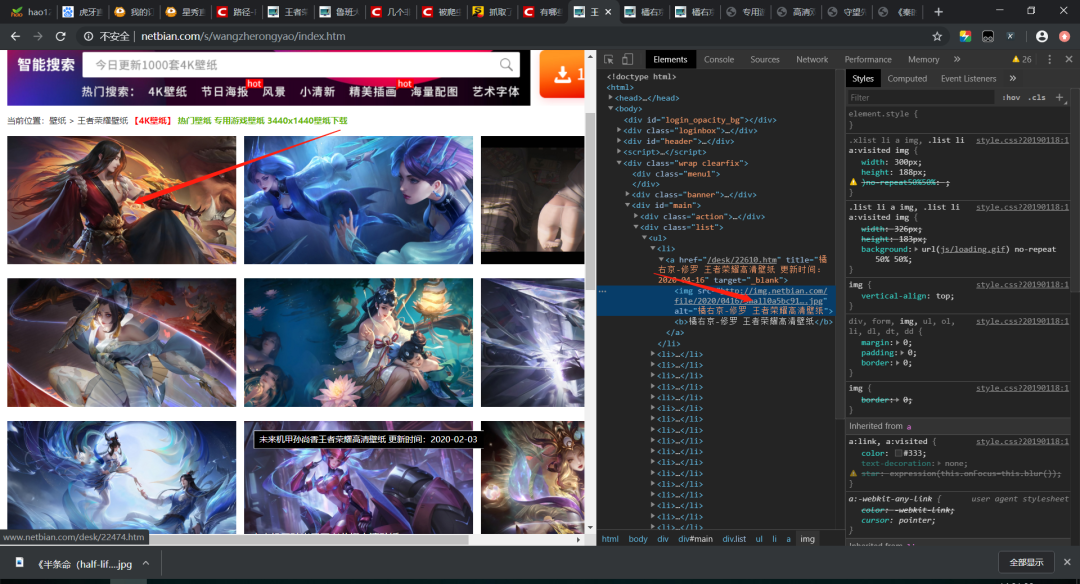Collapse the body element node
This screenshot has width=1080, height=584.
(610, 109)
